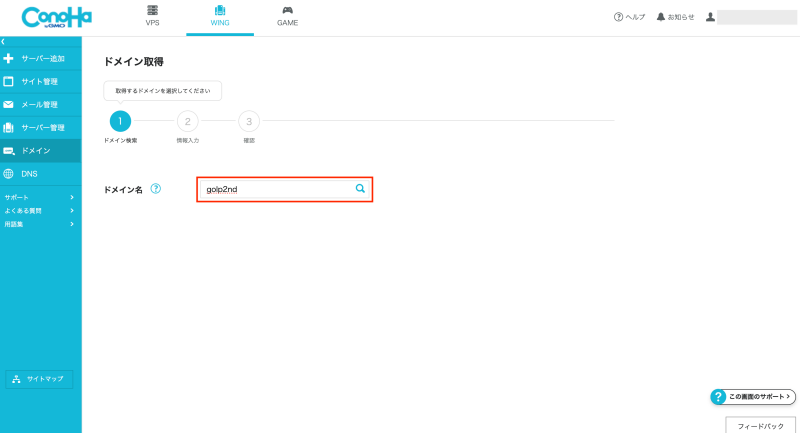The width and height of the screenshot is (800, 433).
Task: Click the domain search magnifier icon
Action: (x=360, y=188)
